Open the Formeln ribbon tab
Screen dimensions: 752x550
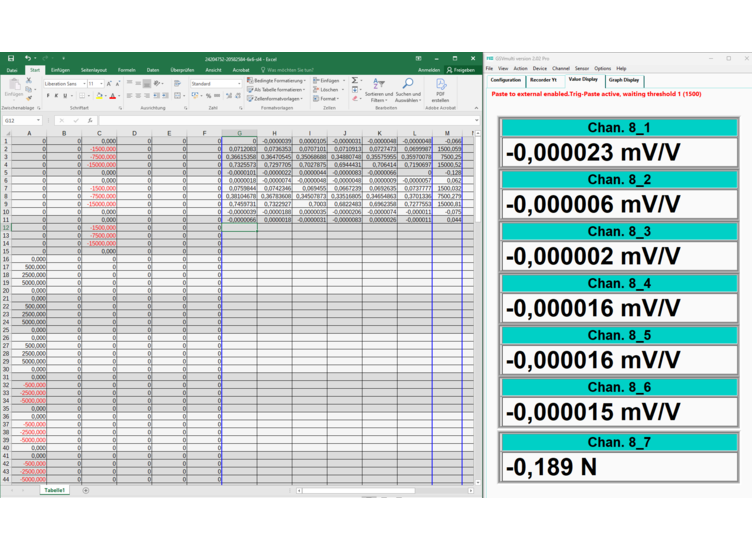(x=126, y=70)
